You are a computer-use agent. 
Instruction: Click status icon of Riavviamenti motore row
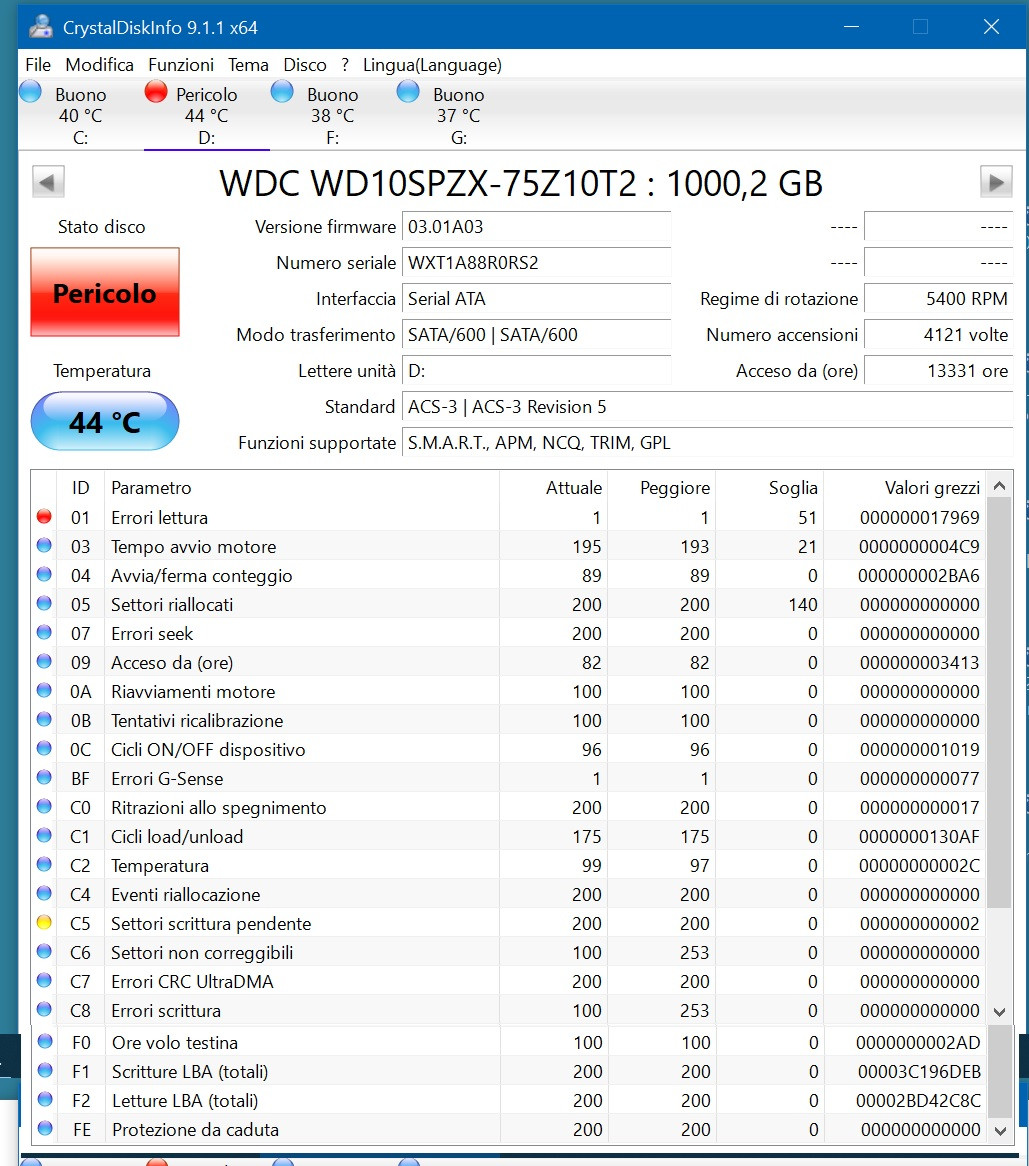pyautogui.click(x=45, y=690)
